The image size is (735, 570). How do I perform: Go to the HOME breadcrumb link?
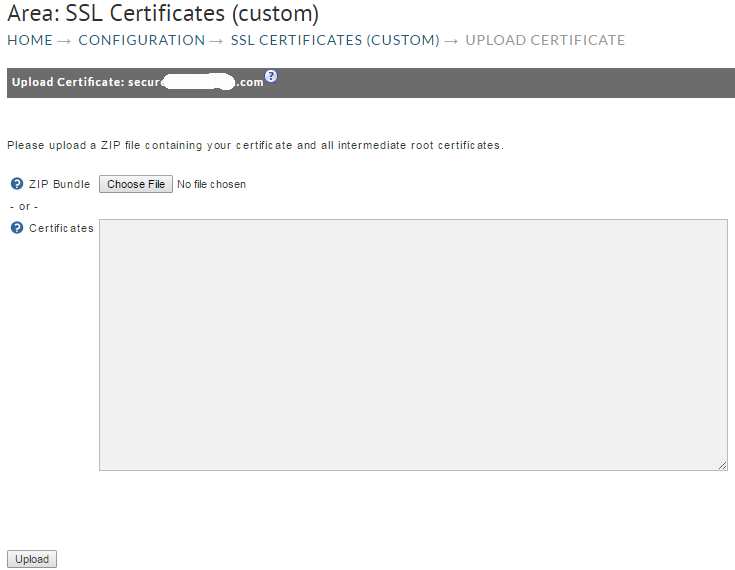point(30,40)
